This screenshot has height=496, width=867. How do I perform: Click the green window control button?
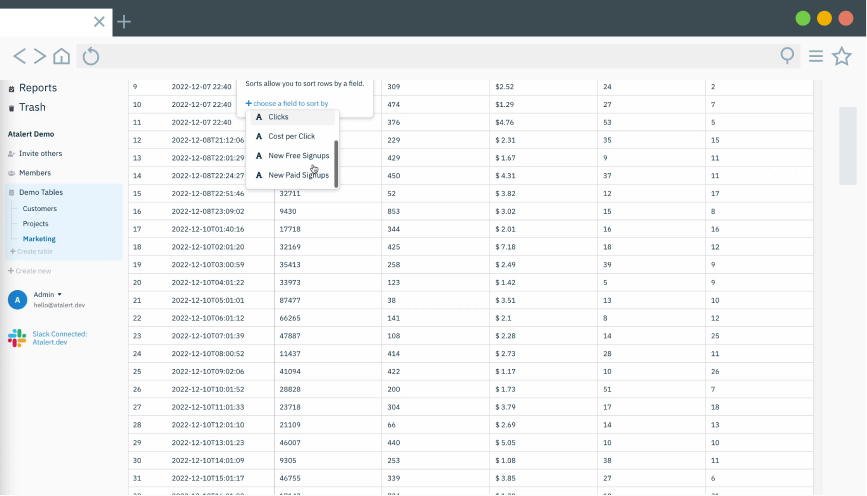tap(803, 18)
